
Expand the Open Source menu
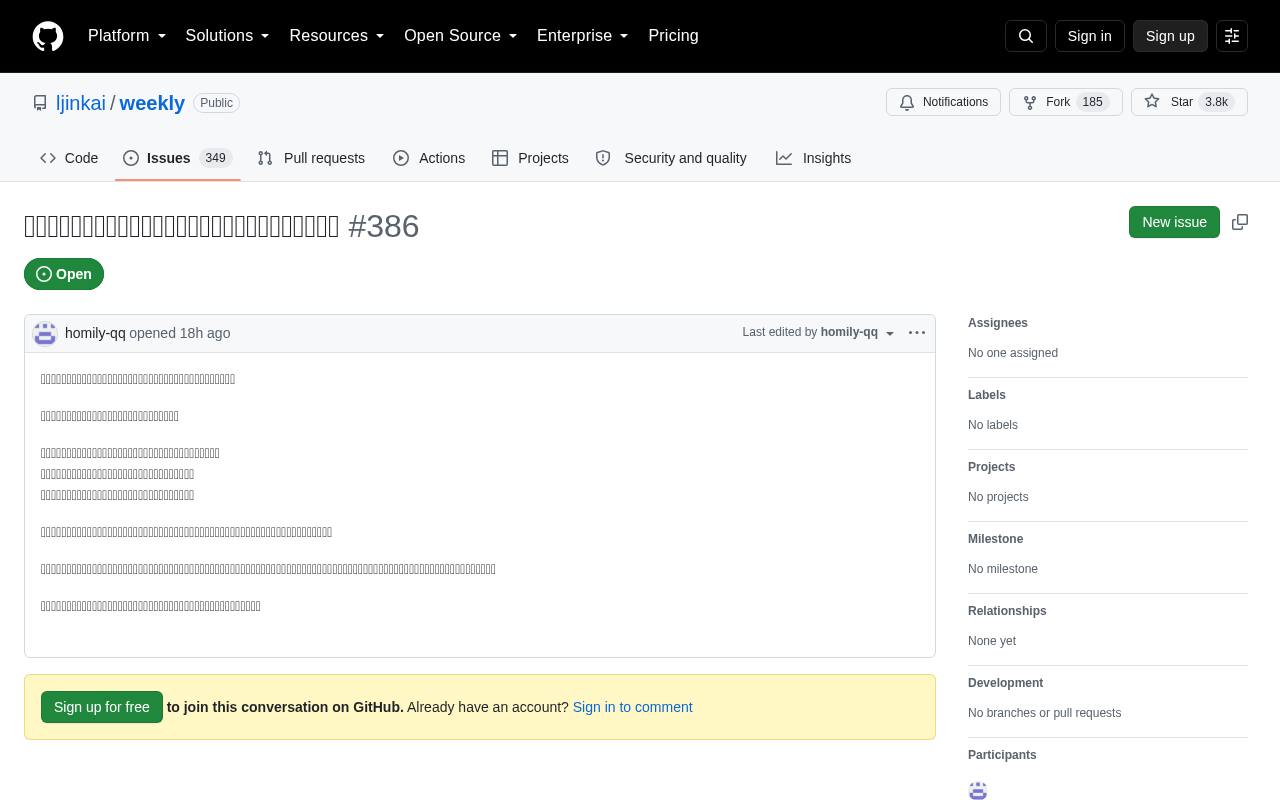(x=461, y=36)
